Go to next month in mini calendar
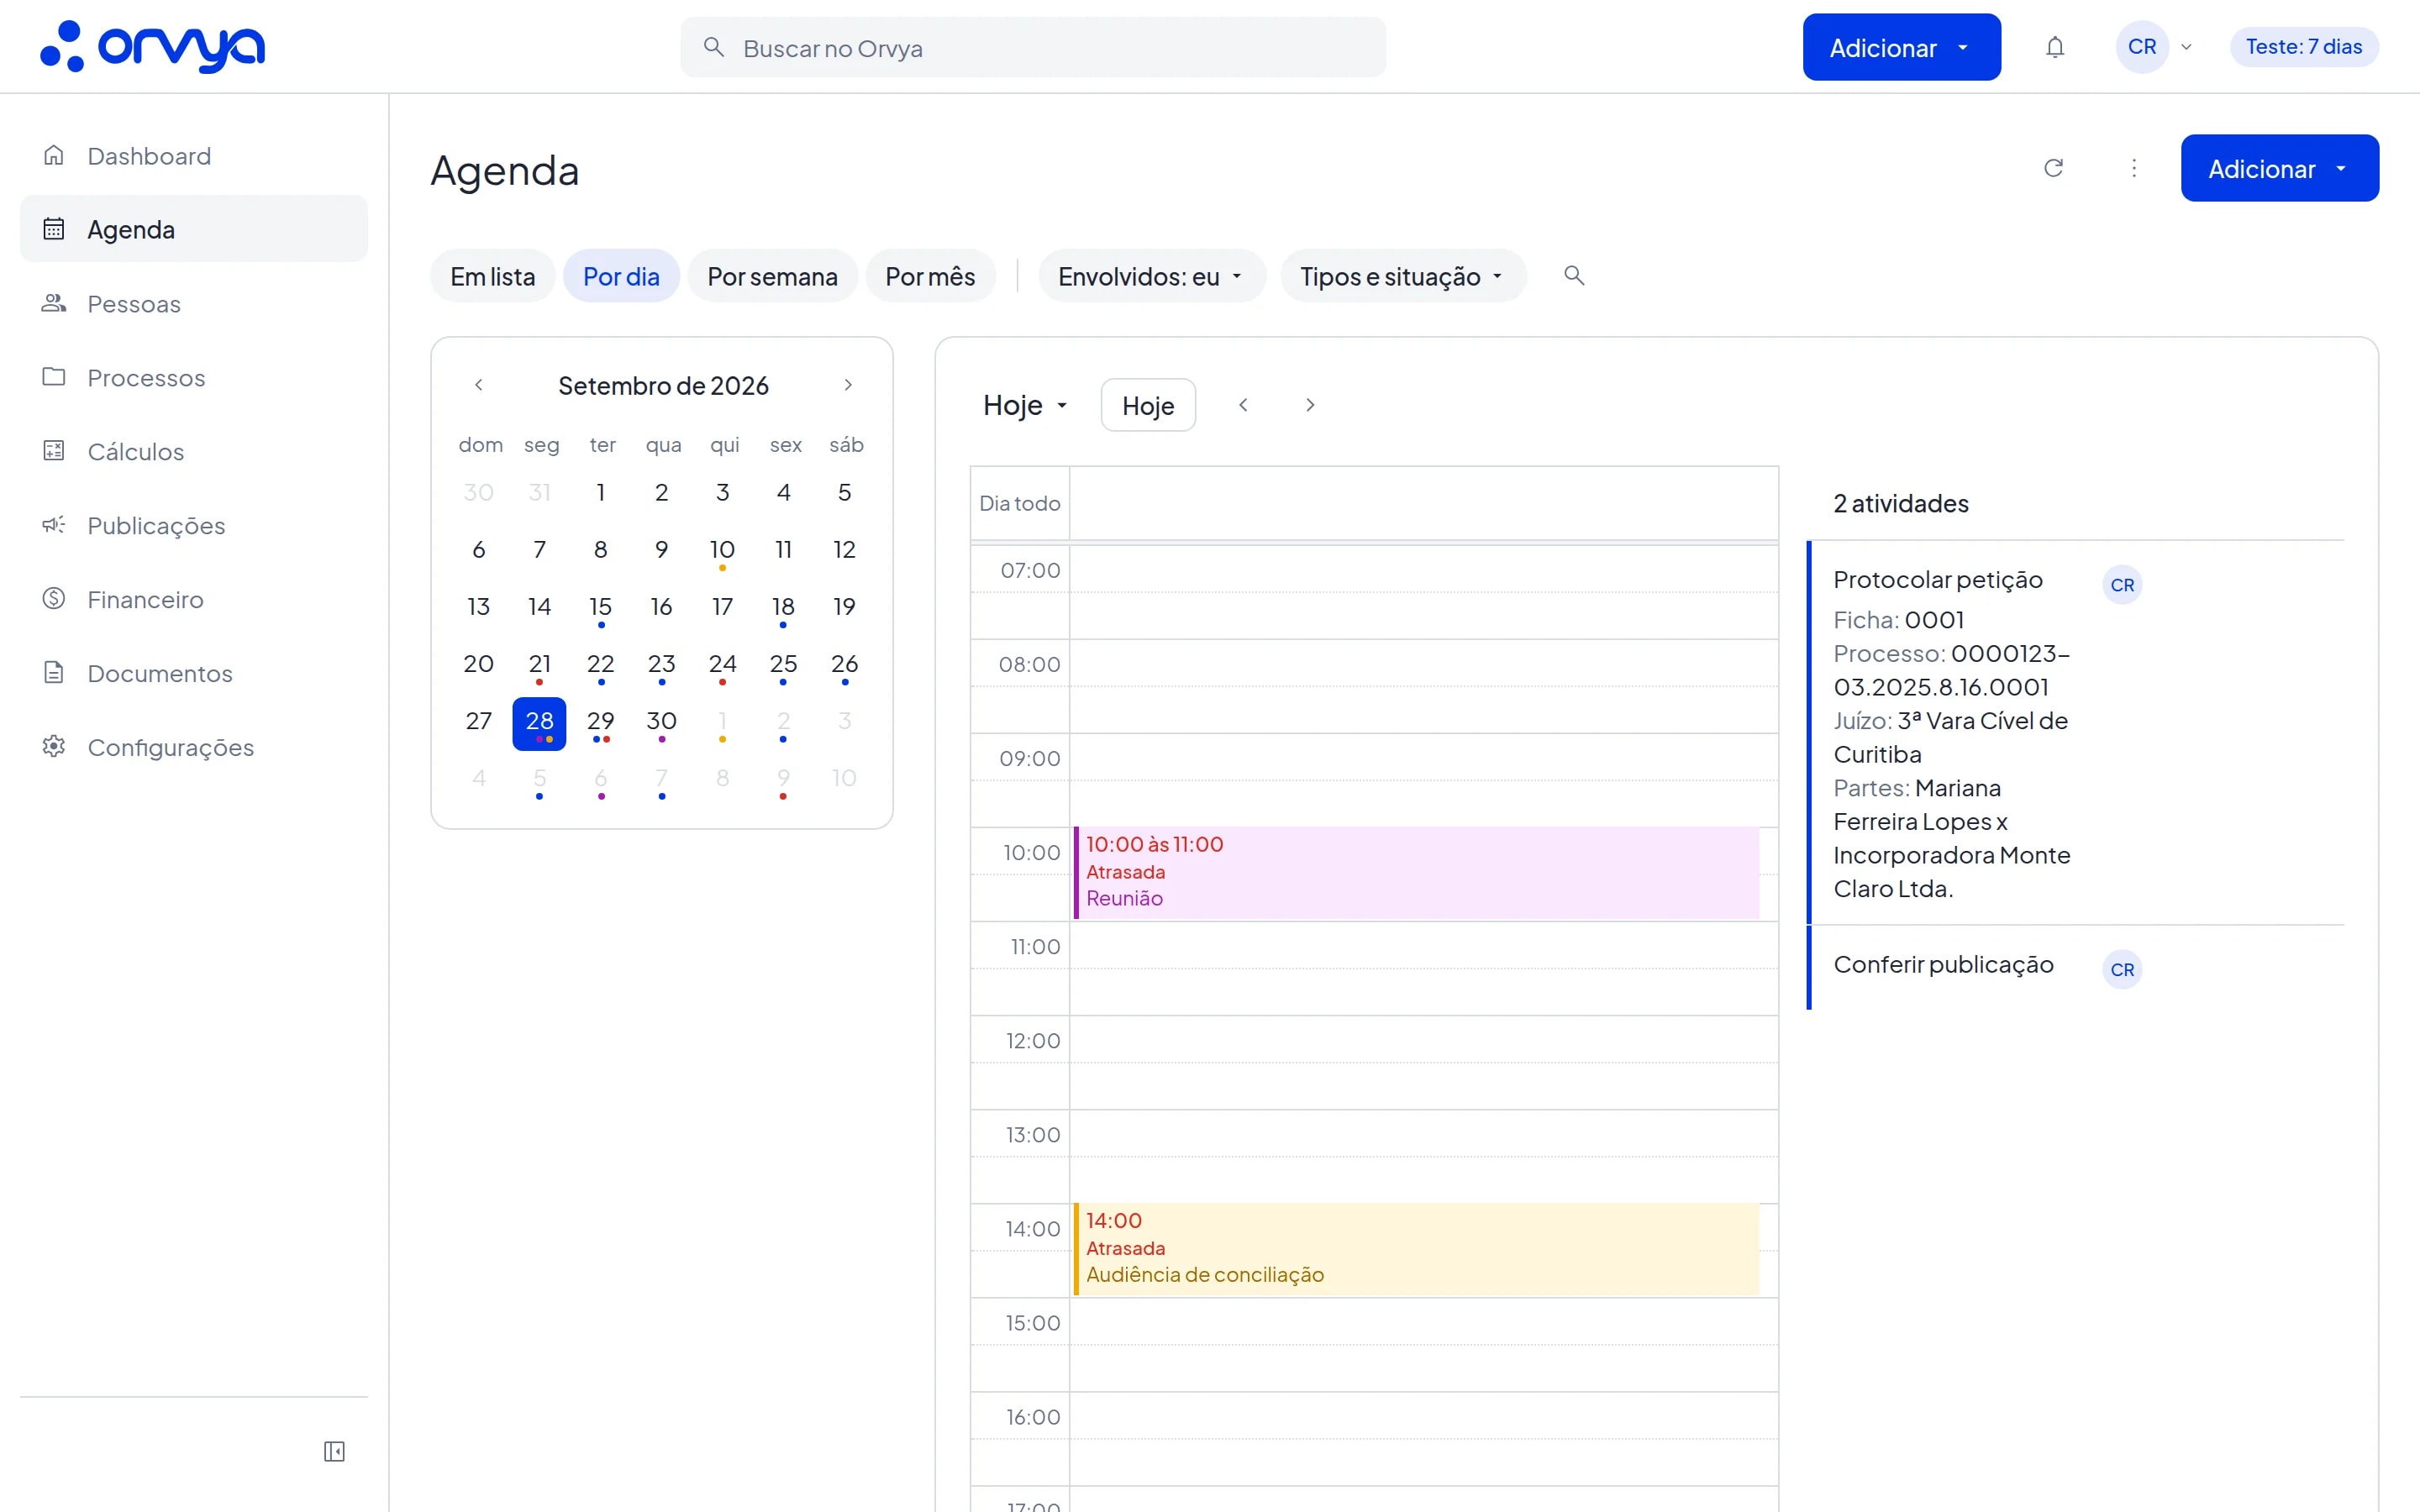Viewport: 2420px width, 1512px height. pos(848,385)
